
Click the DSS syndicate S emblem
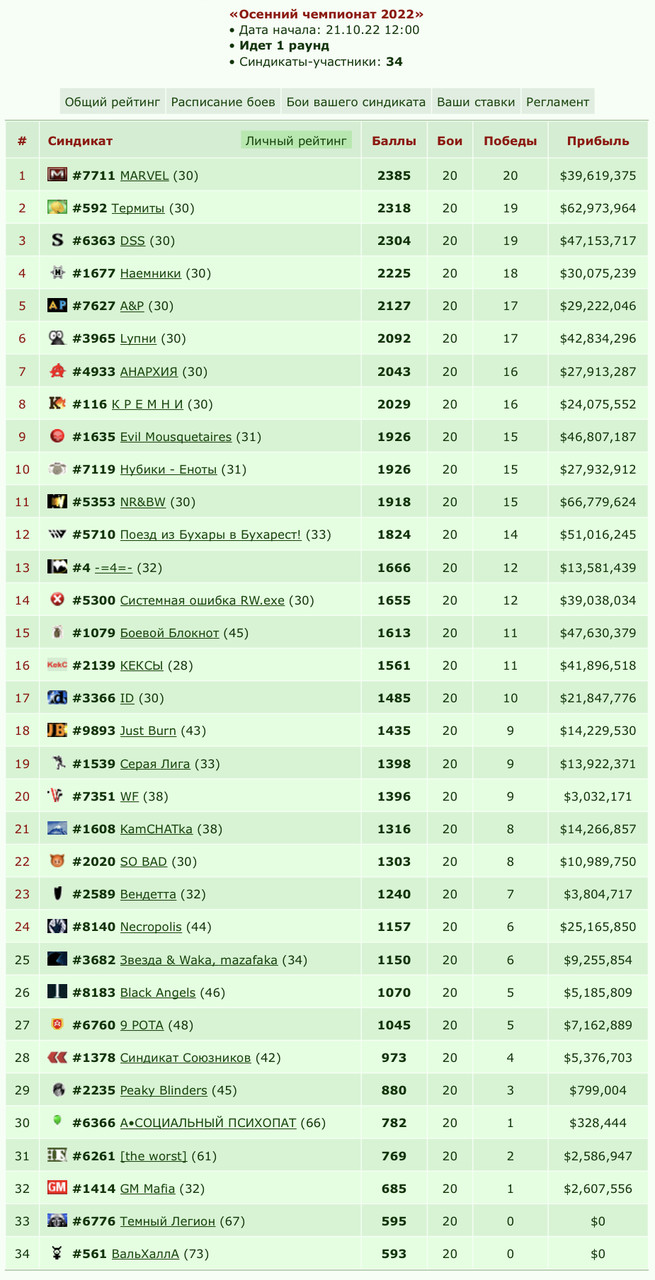(x=57, y=240)
